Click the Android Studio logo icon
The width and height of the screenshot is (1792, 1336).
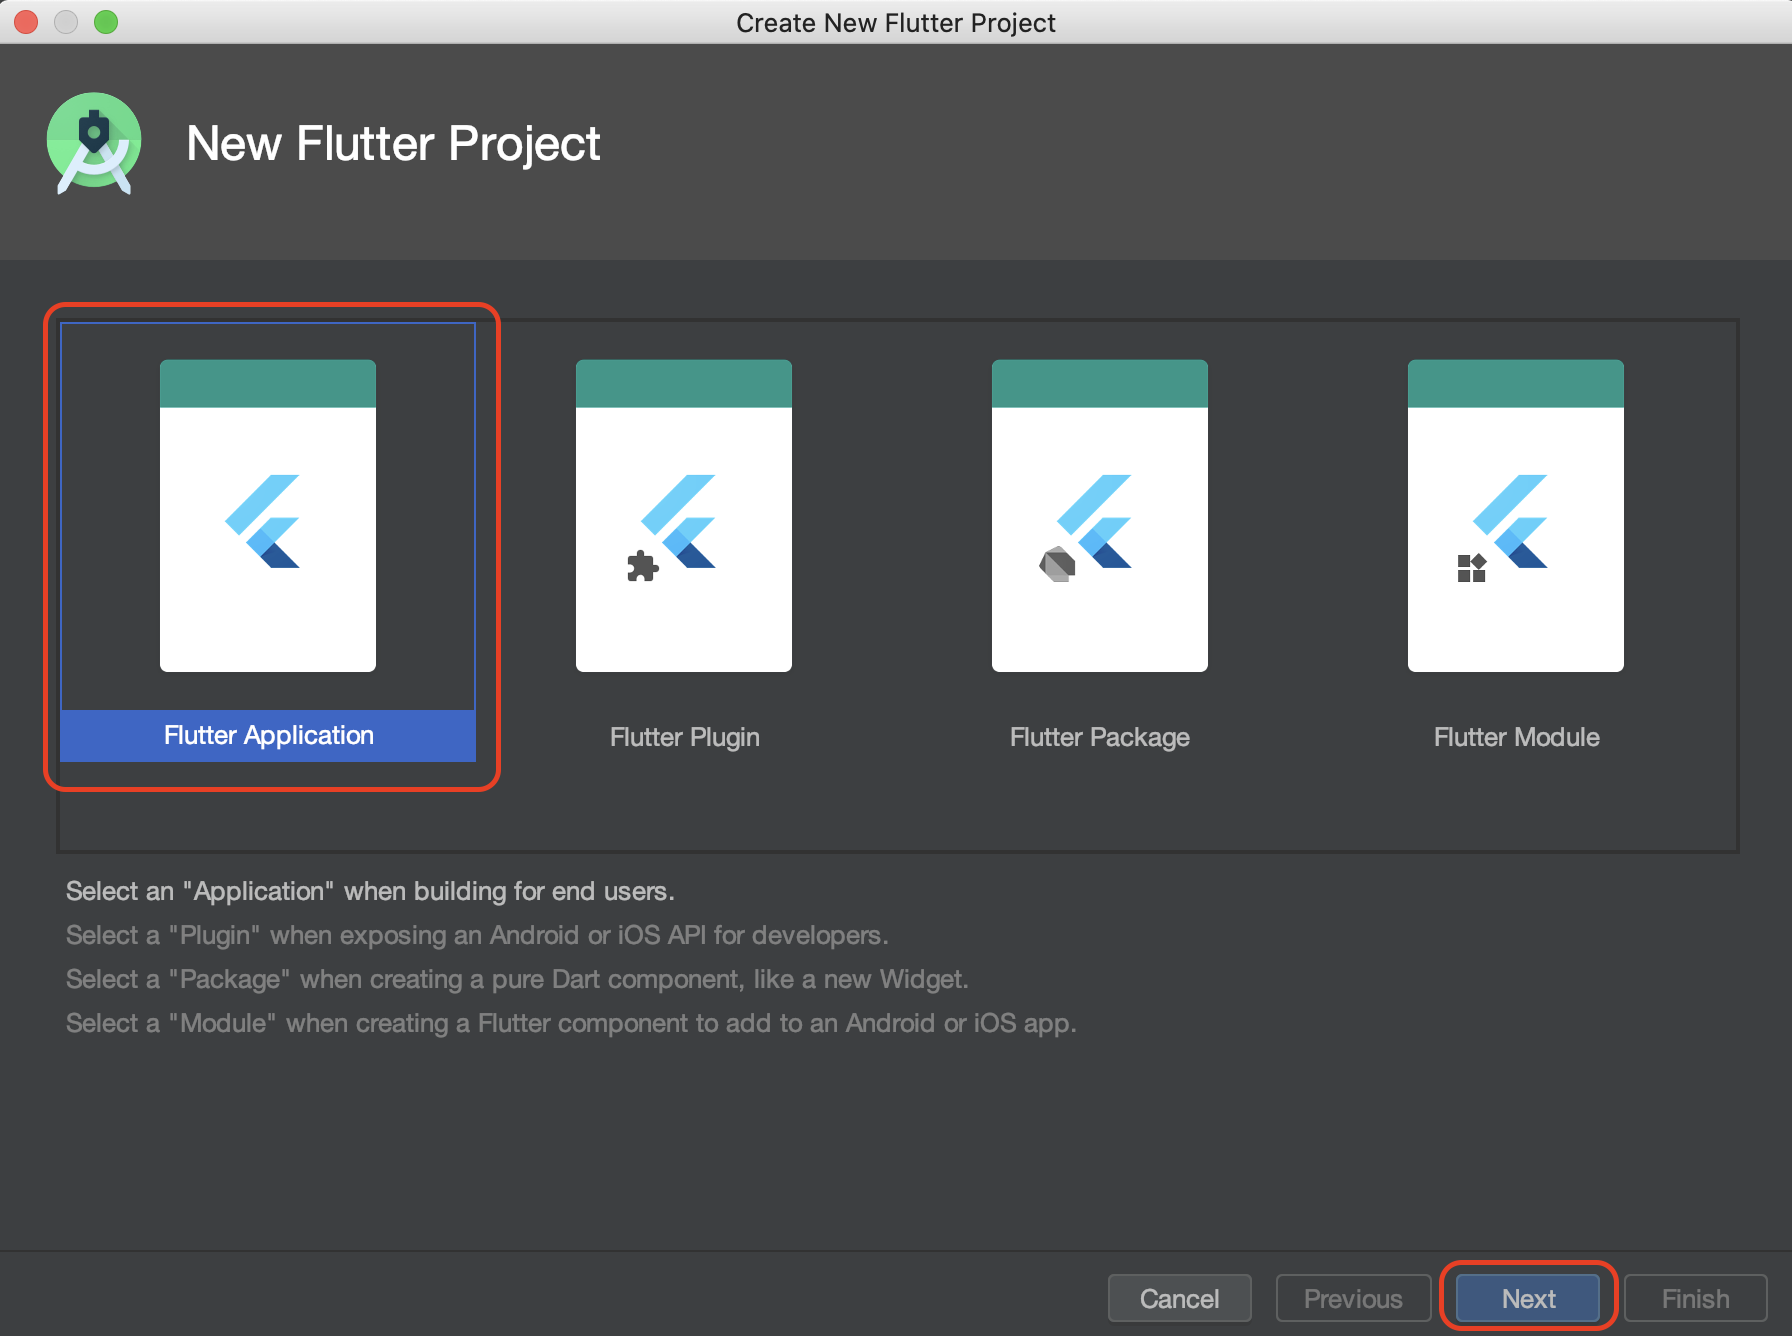(x=94, y=143)
